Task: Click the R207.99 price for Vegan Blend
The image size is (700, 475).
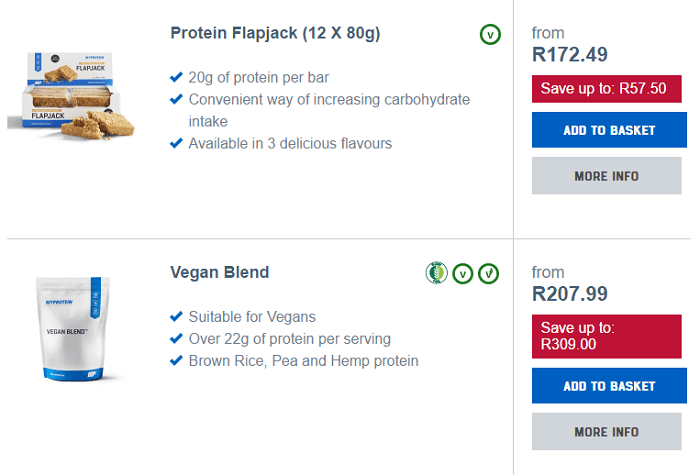Action: (570, 294)
